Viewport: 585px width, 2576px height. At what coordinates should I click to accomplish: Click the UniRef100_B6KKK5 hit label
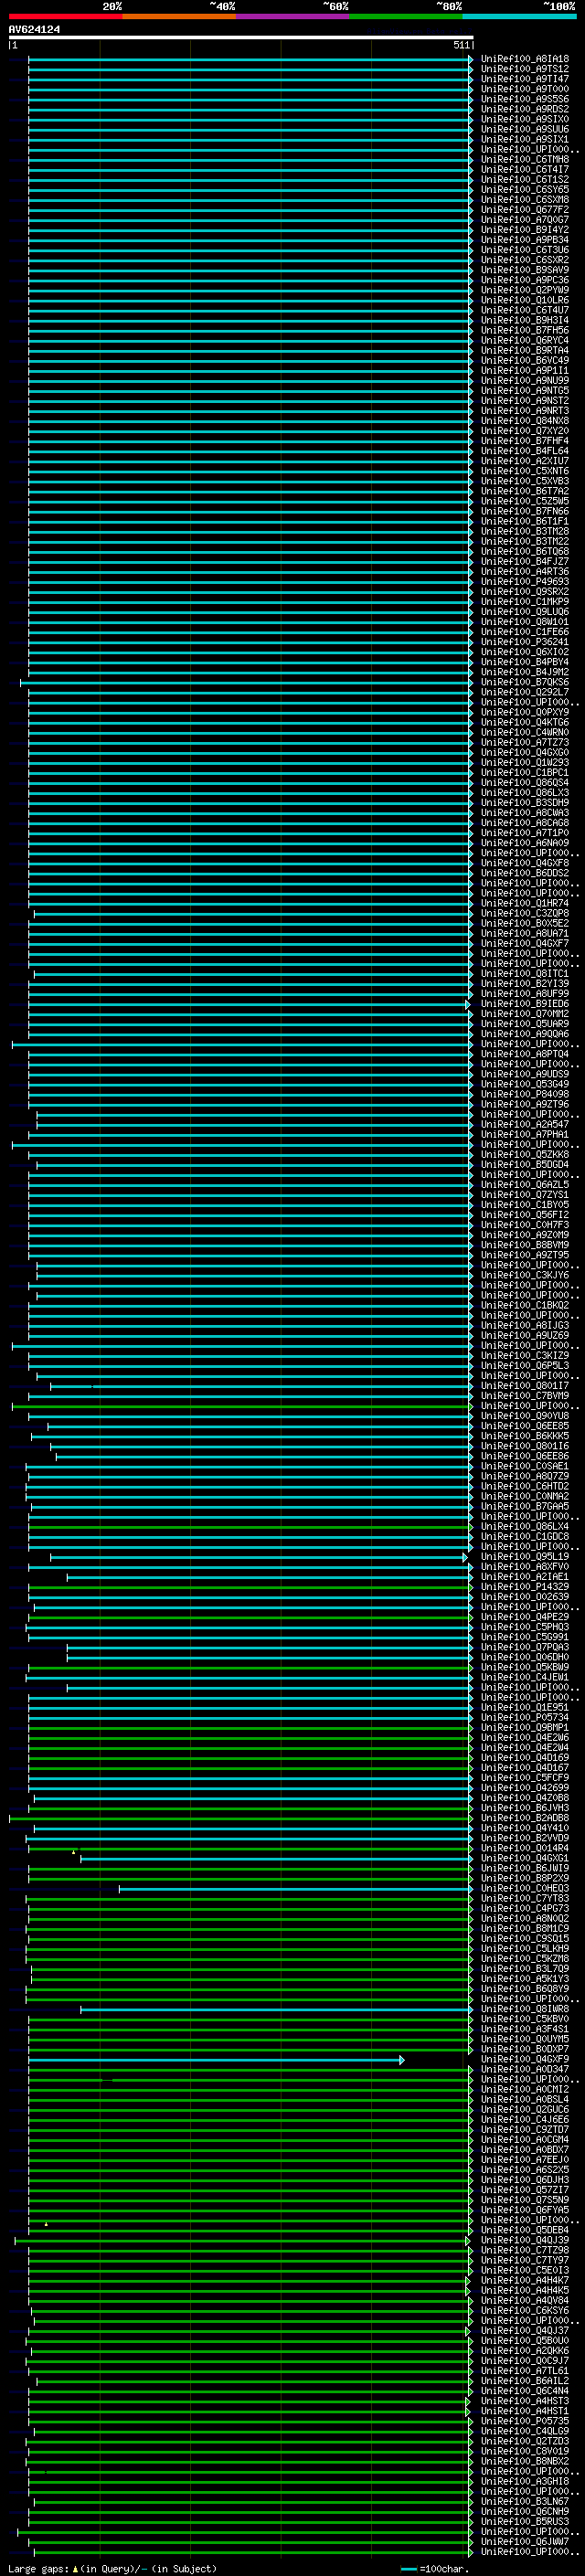click(525, 1436)
